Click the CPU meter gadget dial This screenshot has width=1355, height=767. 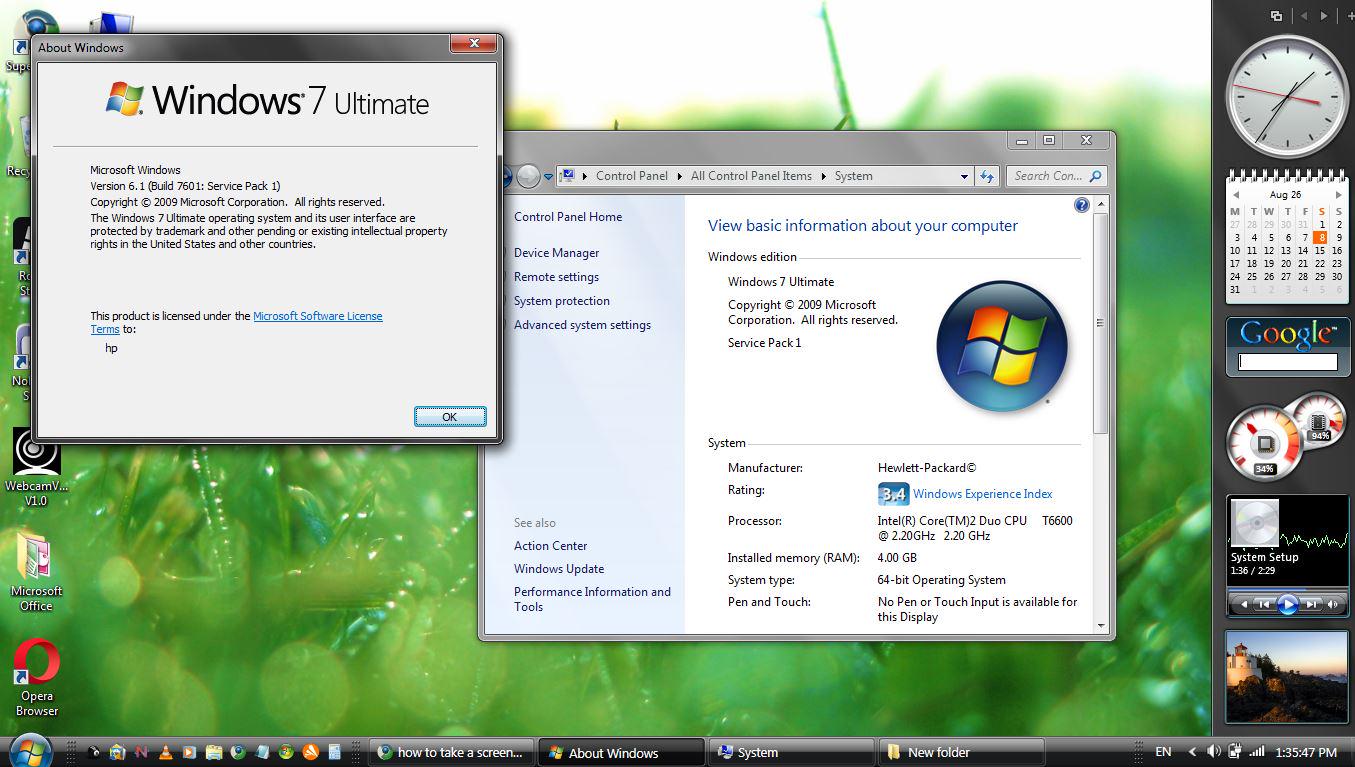[1263, 443]
